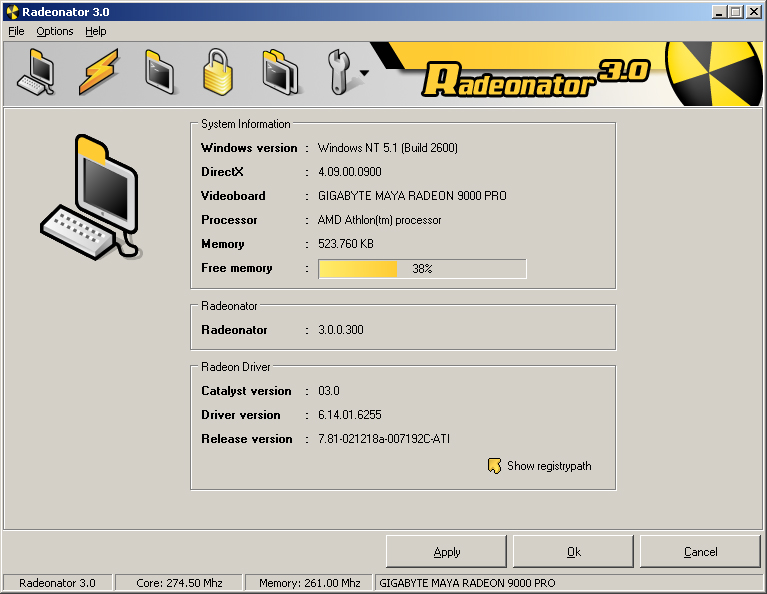Click the radiation symbol logo
The height and width of the screenshot is (594, 767).
713,73
